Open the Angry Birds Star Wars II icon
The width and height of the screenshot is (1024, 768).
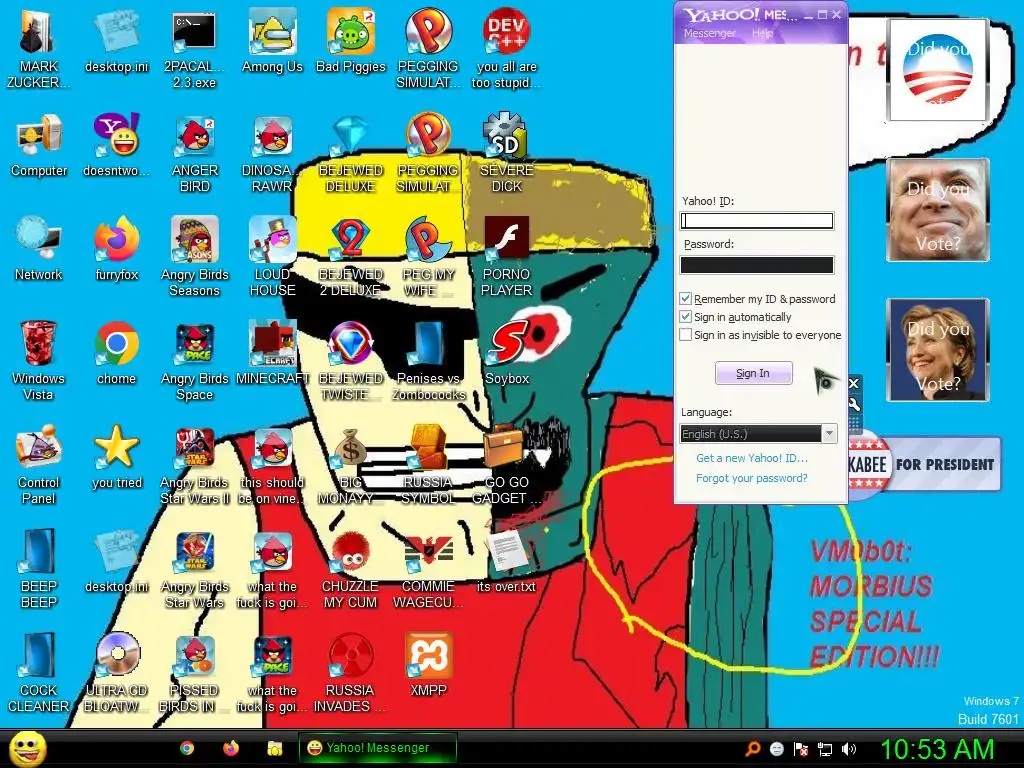tap(194, 464)
